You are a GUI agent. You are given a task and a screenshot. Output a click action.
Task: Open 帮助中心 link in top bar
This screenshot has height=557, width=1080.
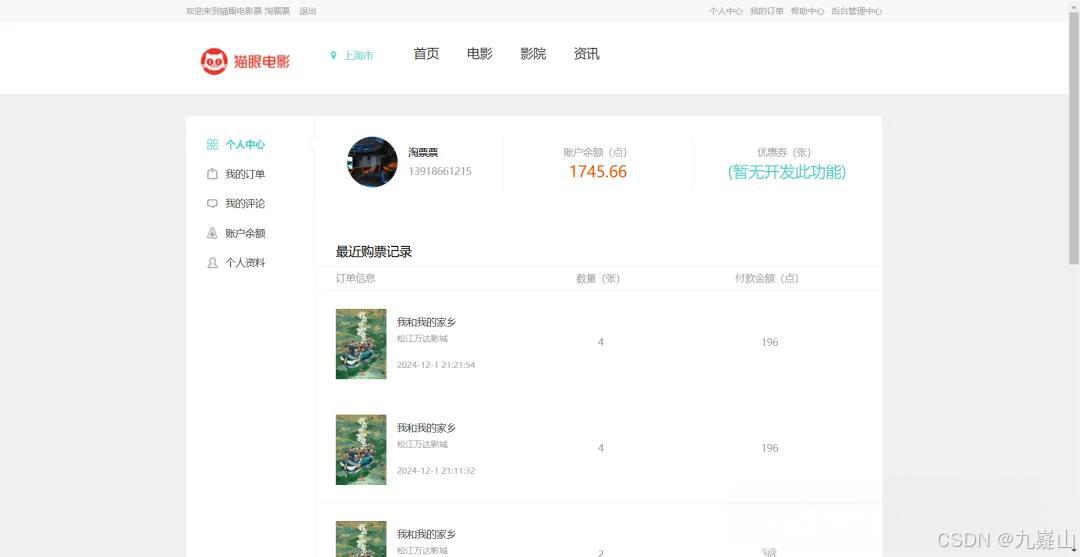coord(807,11)
